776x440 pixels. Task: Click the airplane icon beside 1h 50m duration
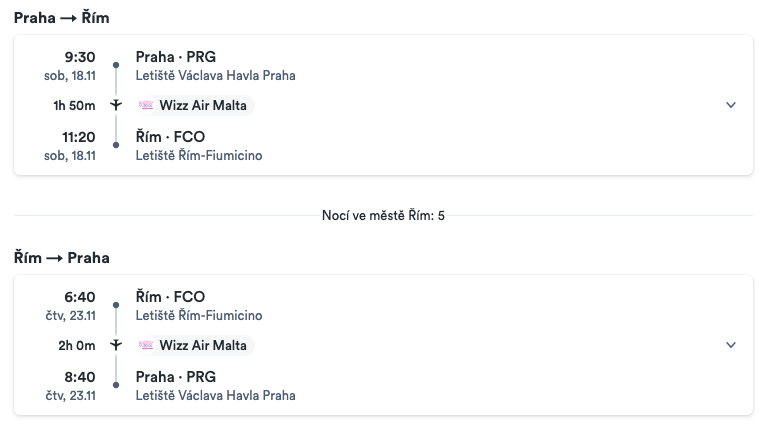click(116, 105)
